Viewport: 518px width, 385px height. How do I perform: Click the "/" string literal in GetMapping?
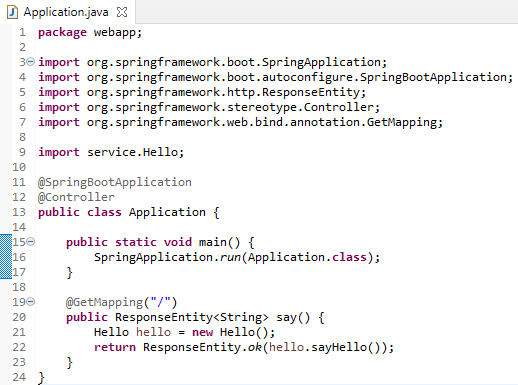click(x=160, y=302)
